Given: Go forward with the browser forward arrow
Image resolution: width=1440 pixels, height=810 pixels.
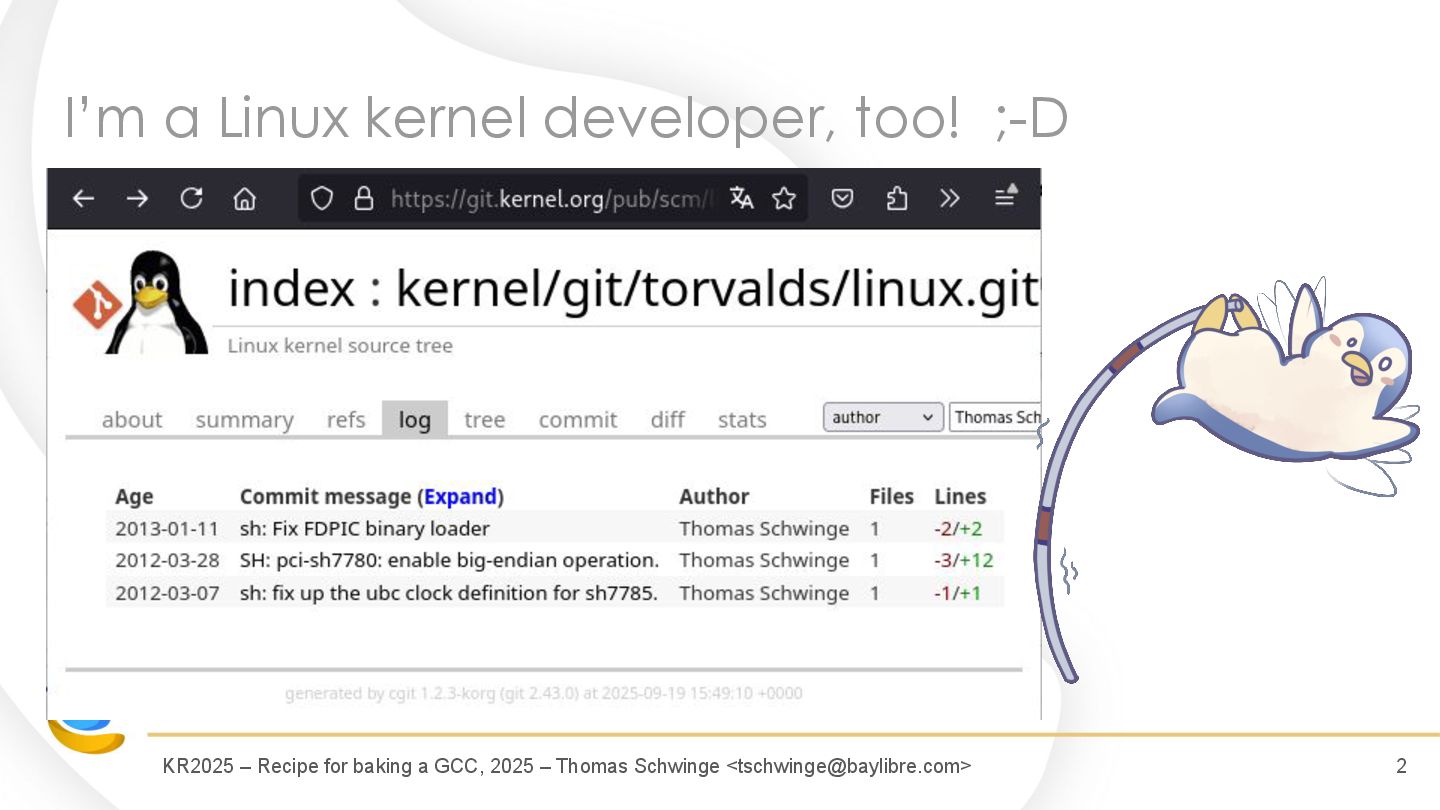Looking at the screenshot, I should click(x=137, y=199).
